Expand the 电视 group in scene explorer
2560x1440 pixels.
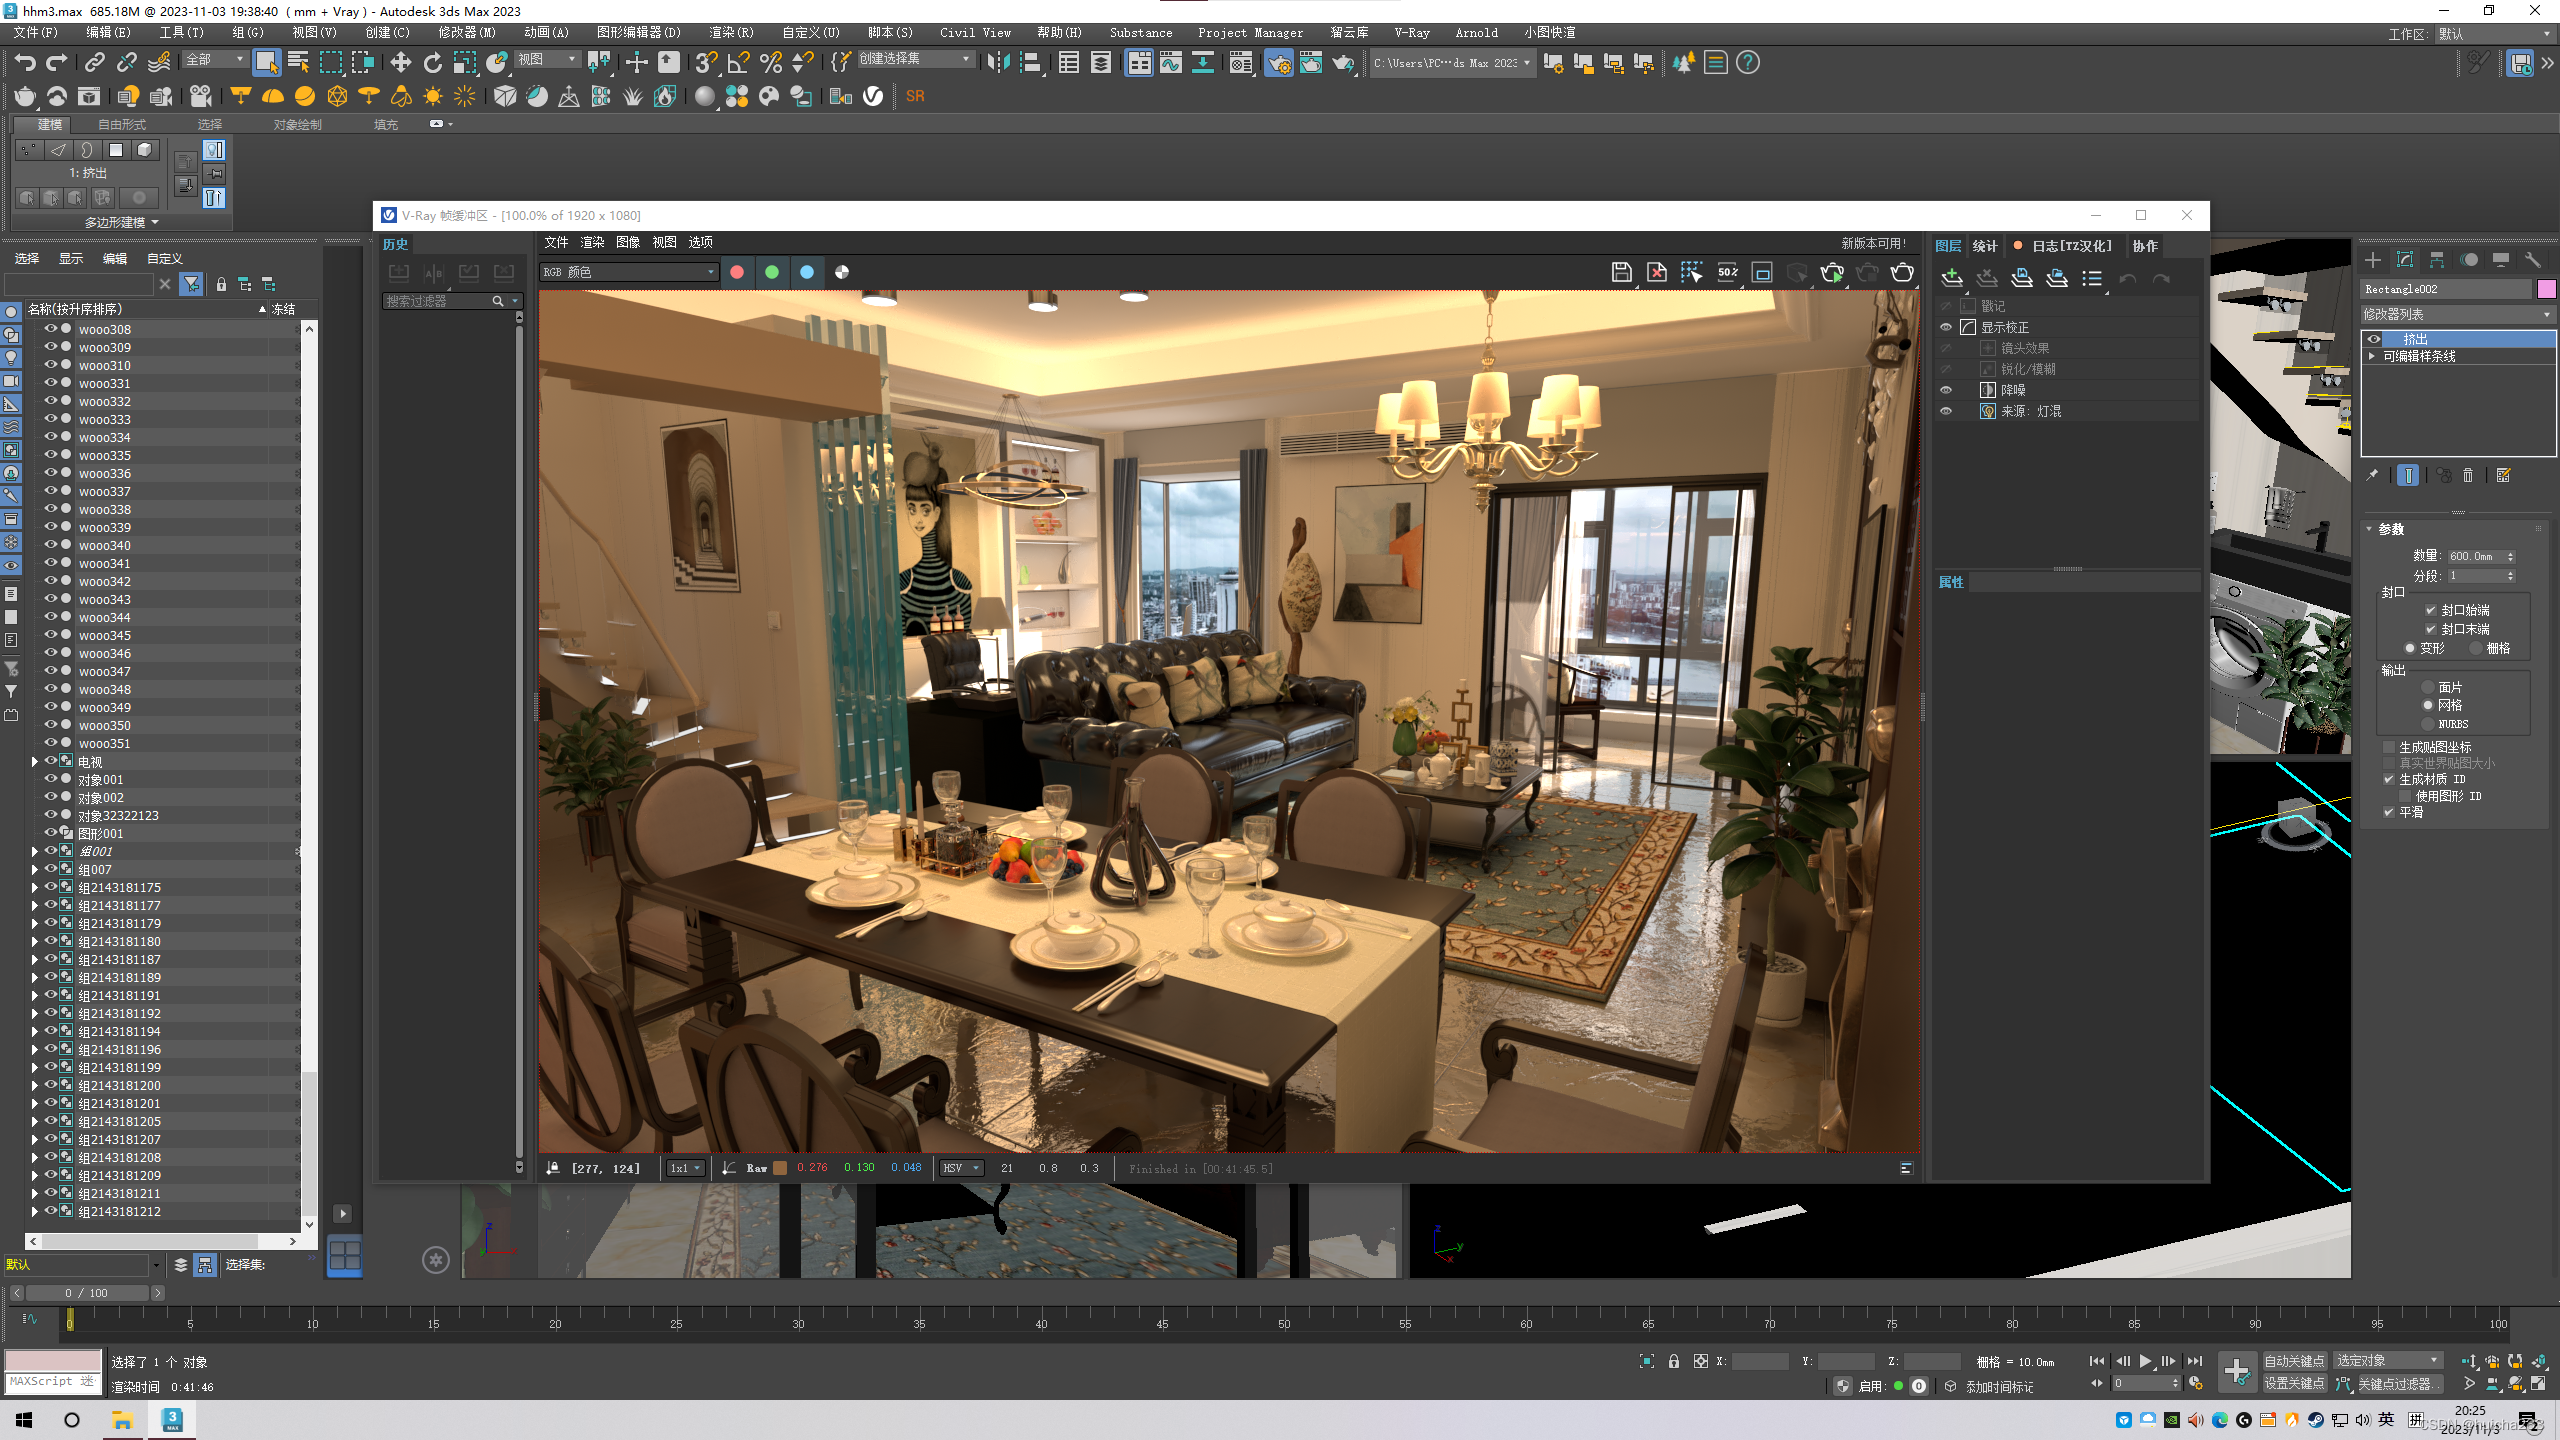(x=35, y=762)
